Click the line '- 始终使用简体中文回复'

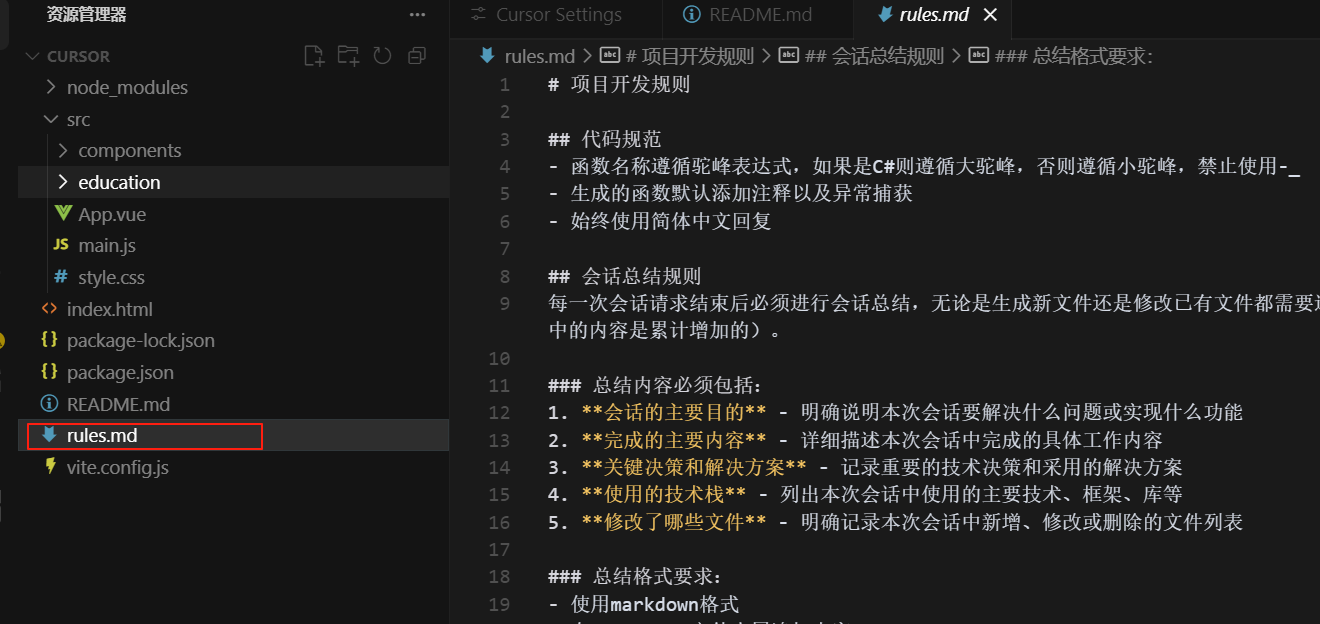(660, 221)
